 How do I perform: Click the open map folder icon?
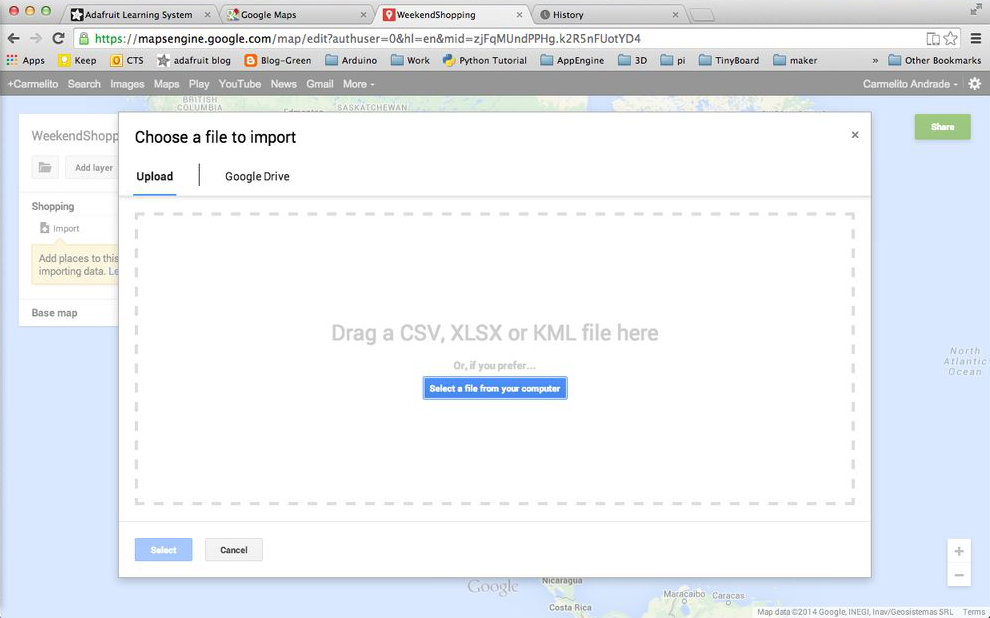pos(45,167)
